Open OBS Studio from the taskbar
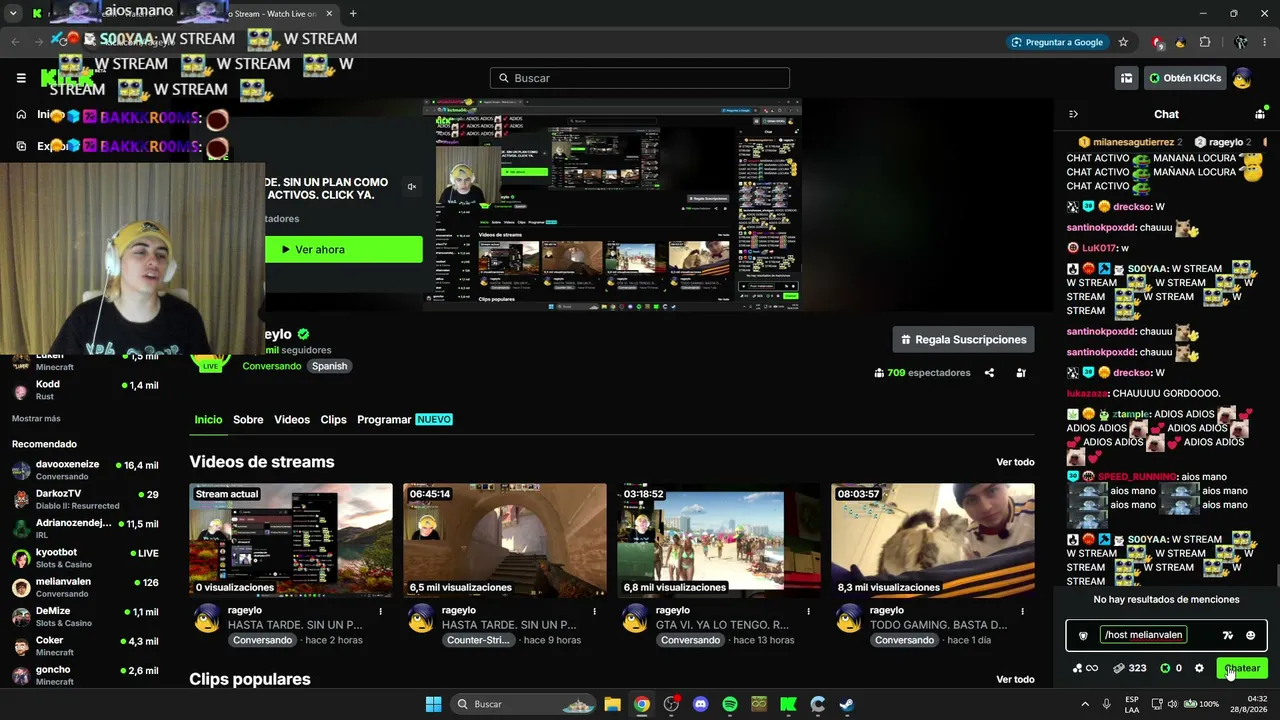The image size is (1280, 720). pyautogui.click(x=671, y=704)
